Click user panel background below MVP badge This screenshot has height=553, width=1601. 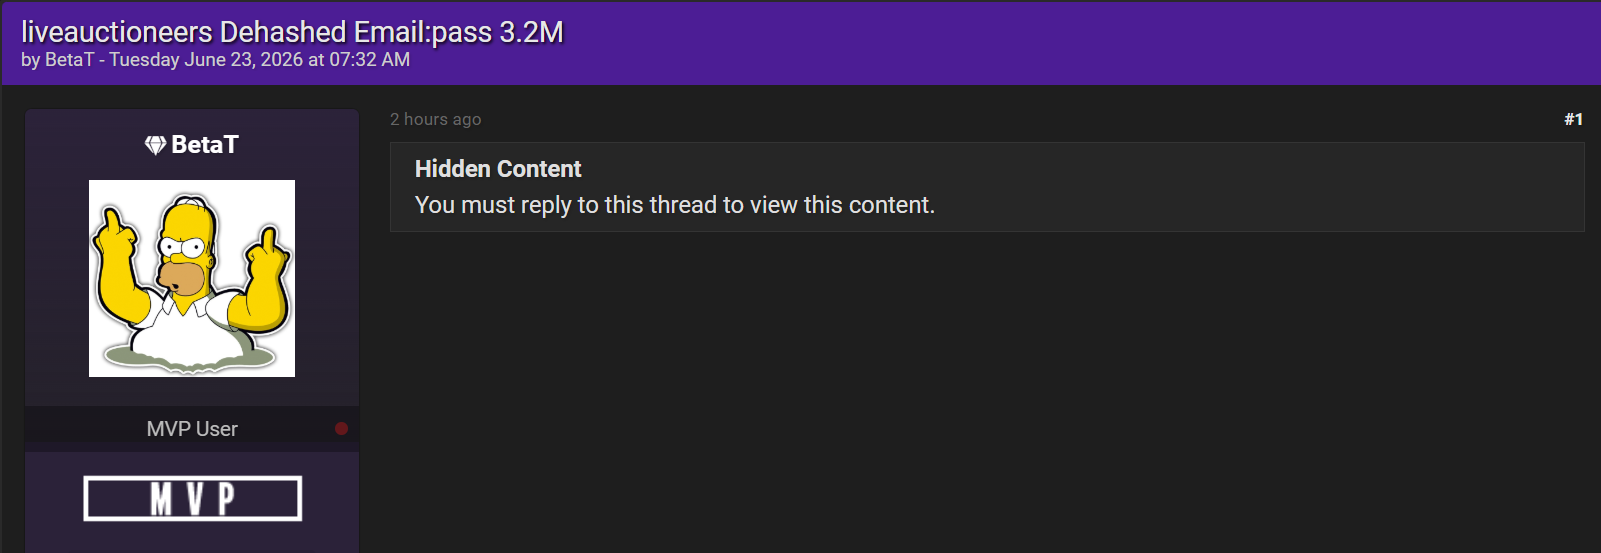pyautogui.click(x=192, y=538)
